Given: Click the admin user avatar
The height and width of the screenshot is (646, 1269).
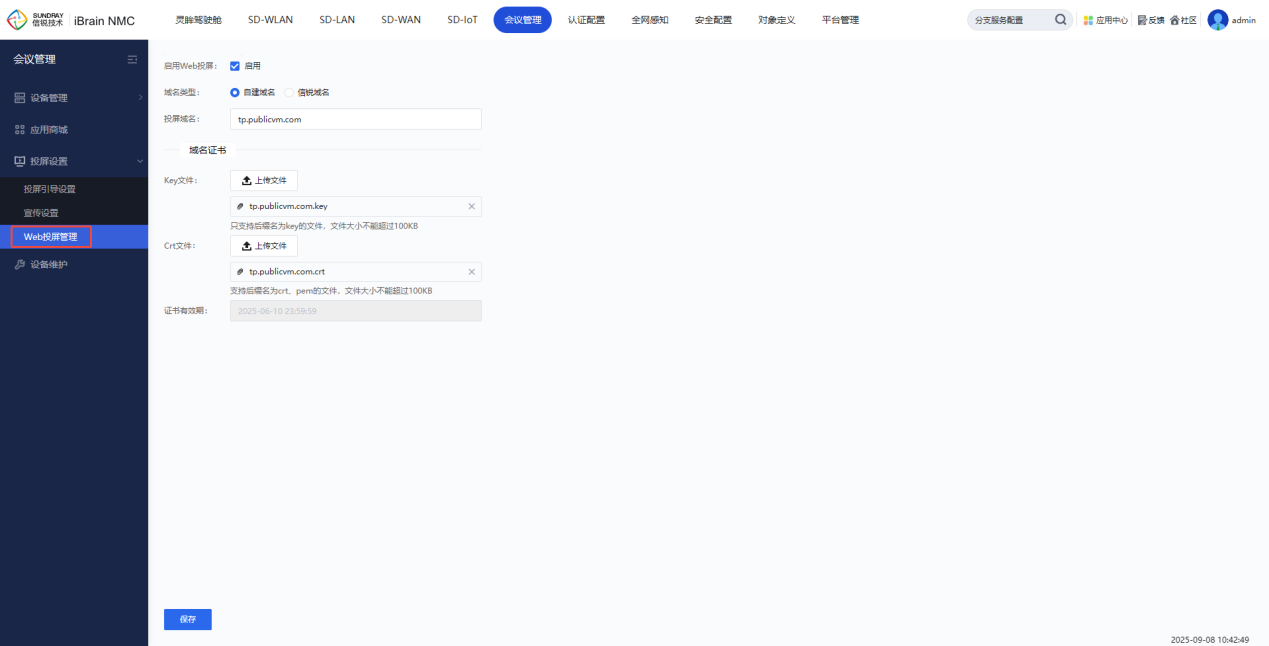Looking at the screenshot, I should [1217, 20].
